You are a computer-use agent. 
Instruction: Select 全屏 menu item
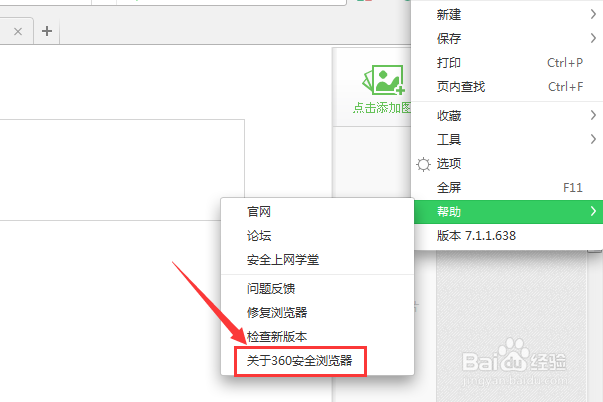pyautogui.click(x=508, y=187)
